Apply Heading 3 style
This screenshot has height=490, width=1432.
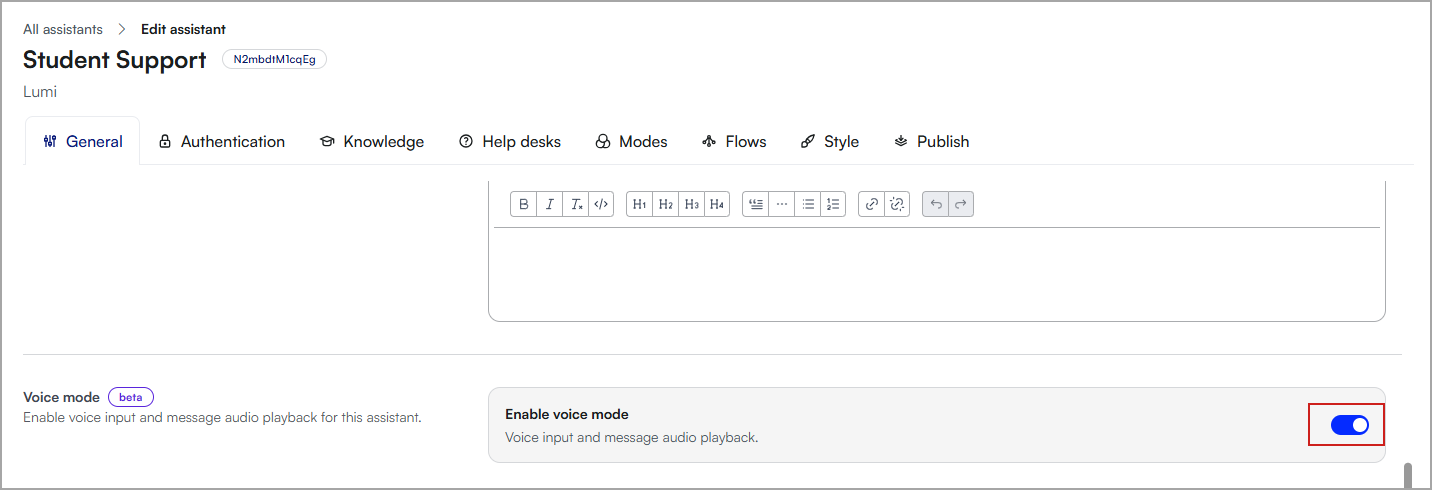click(x=691, y=204)
